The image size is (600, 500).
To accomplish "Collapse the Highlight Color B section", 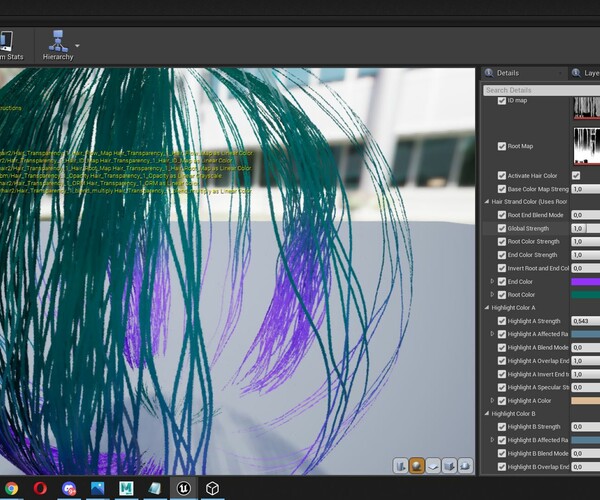I will coord(487,414).
